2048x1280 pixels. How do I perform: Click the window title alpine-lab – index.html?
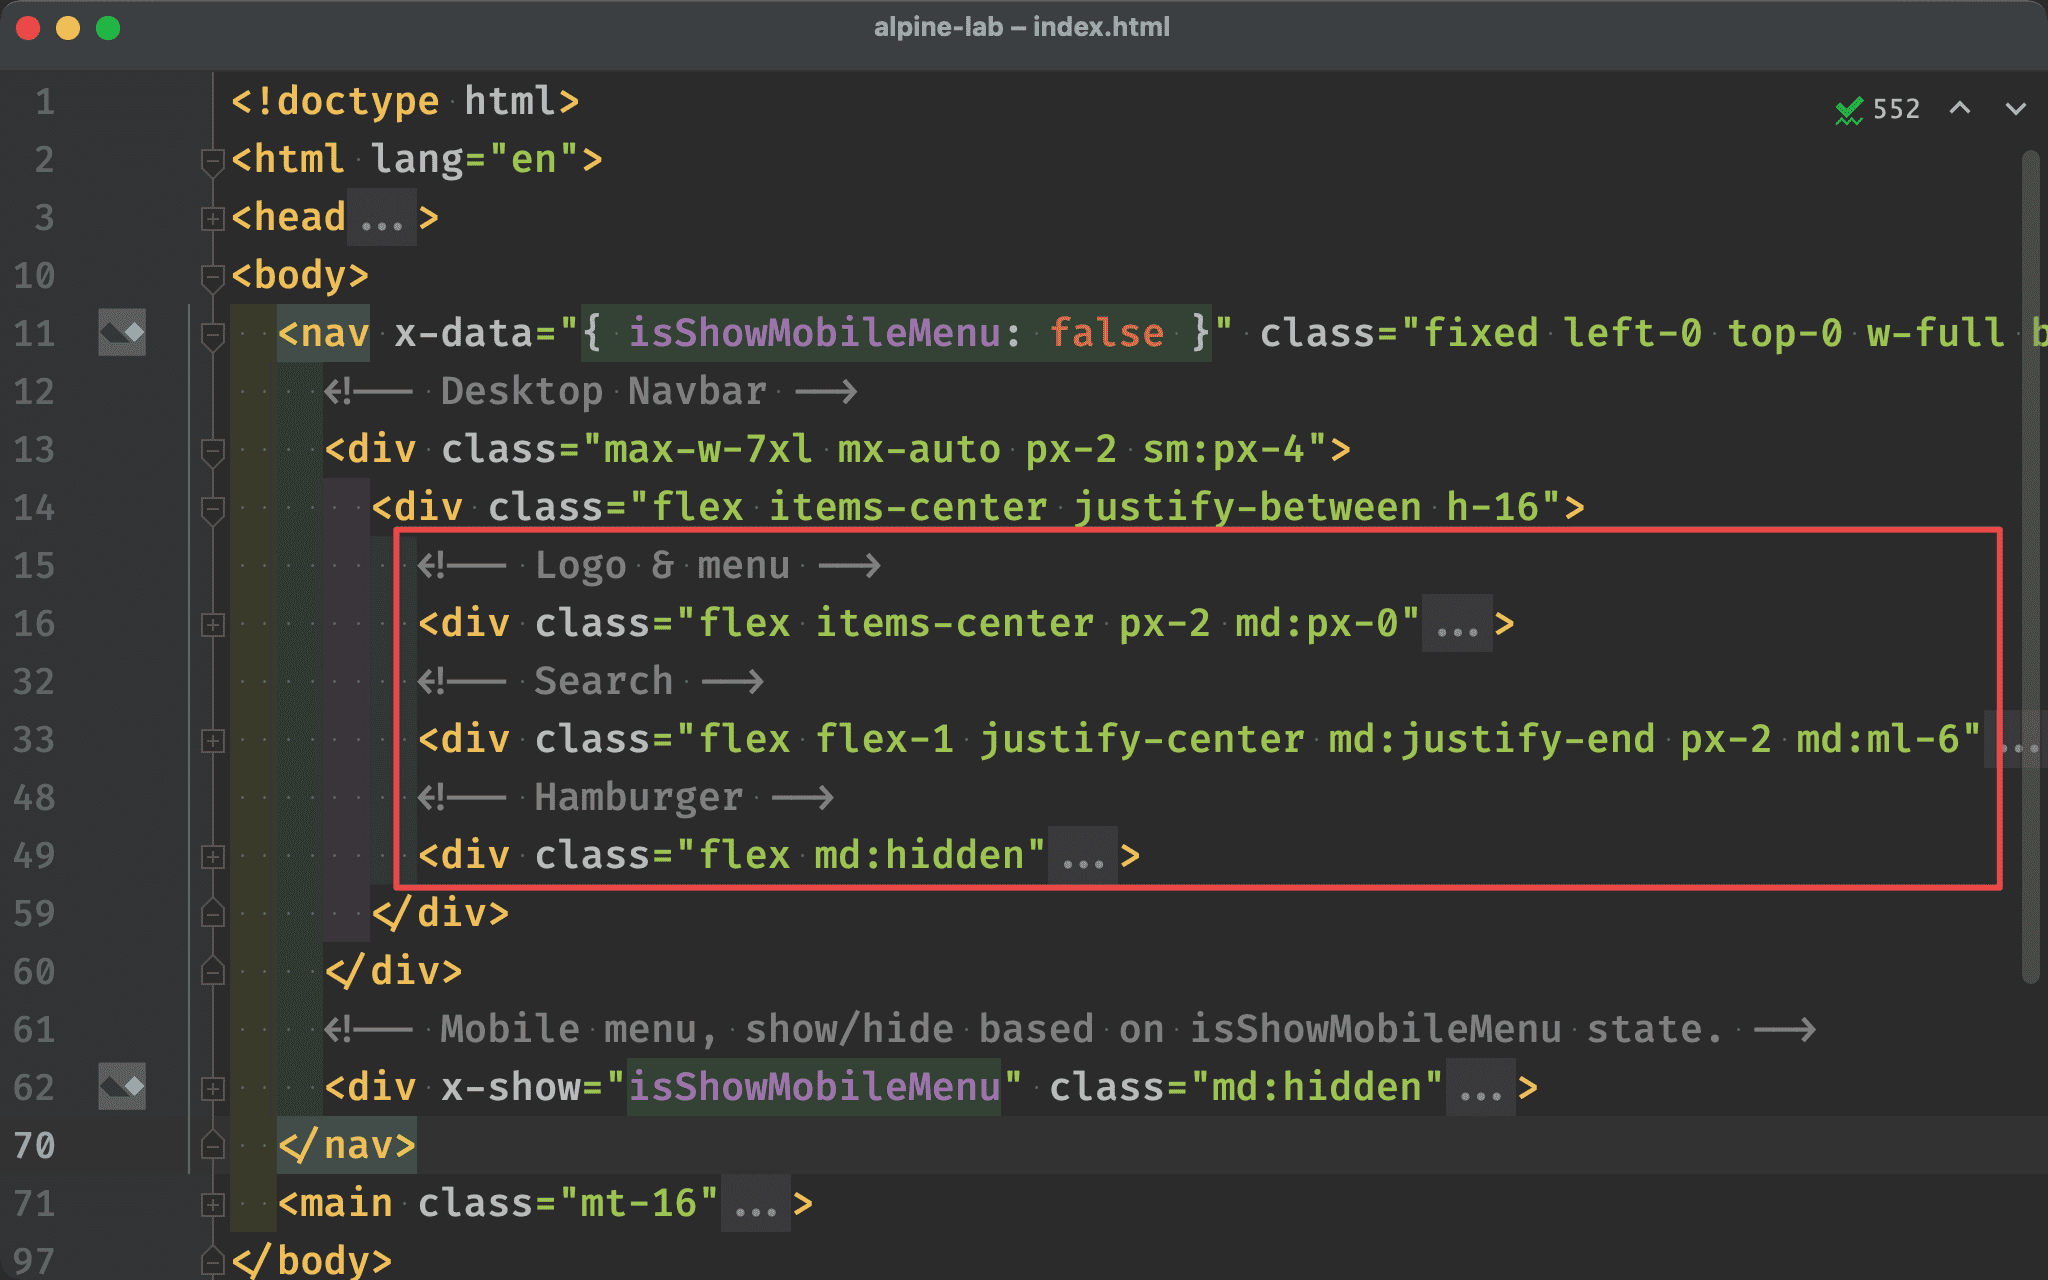point(1022,27)
